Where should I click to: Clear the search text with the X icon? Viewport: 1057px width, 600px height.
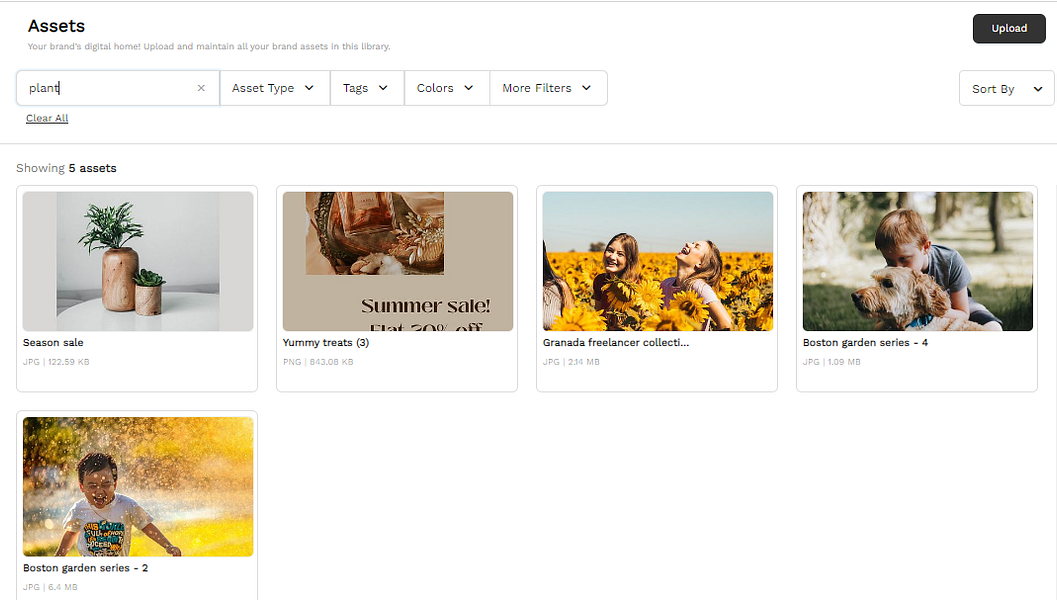point(201,88)
